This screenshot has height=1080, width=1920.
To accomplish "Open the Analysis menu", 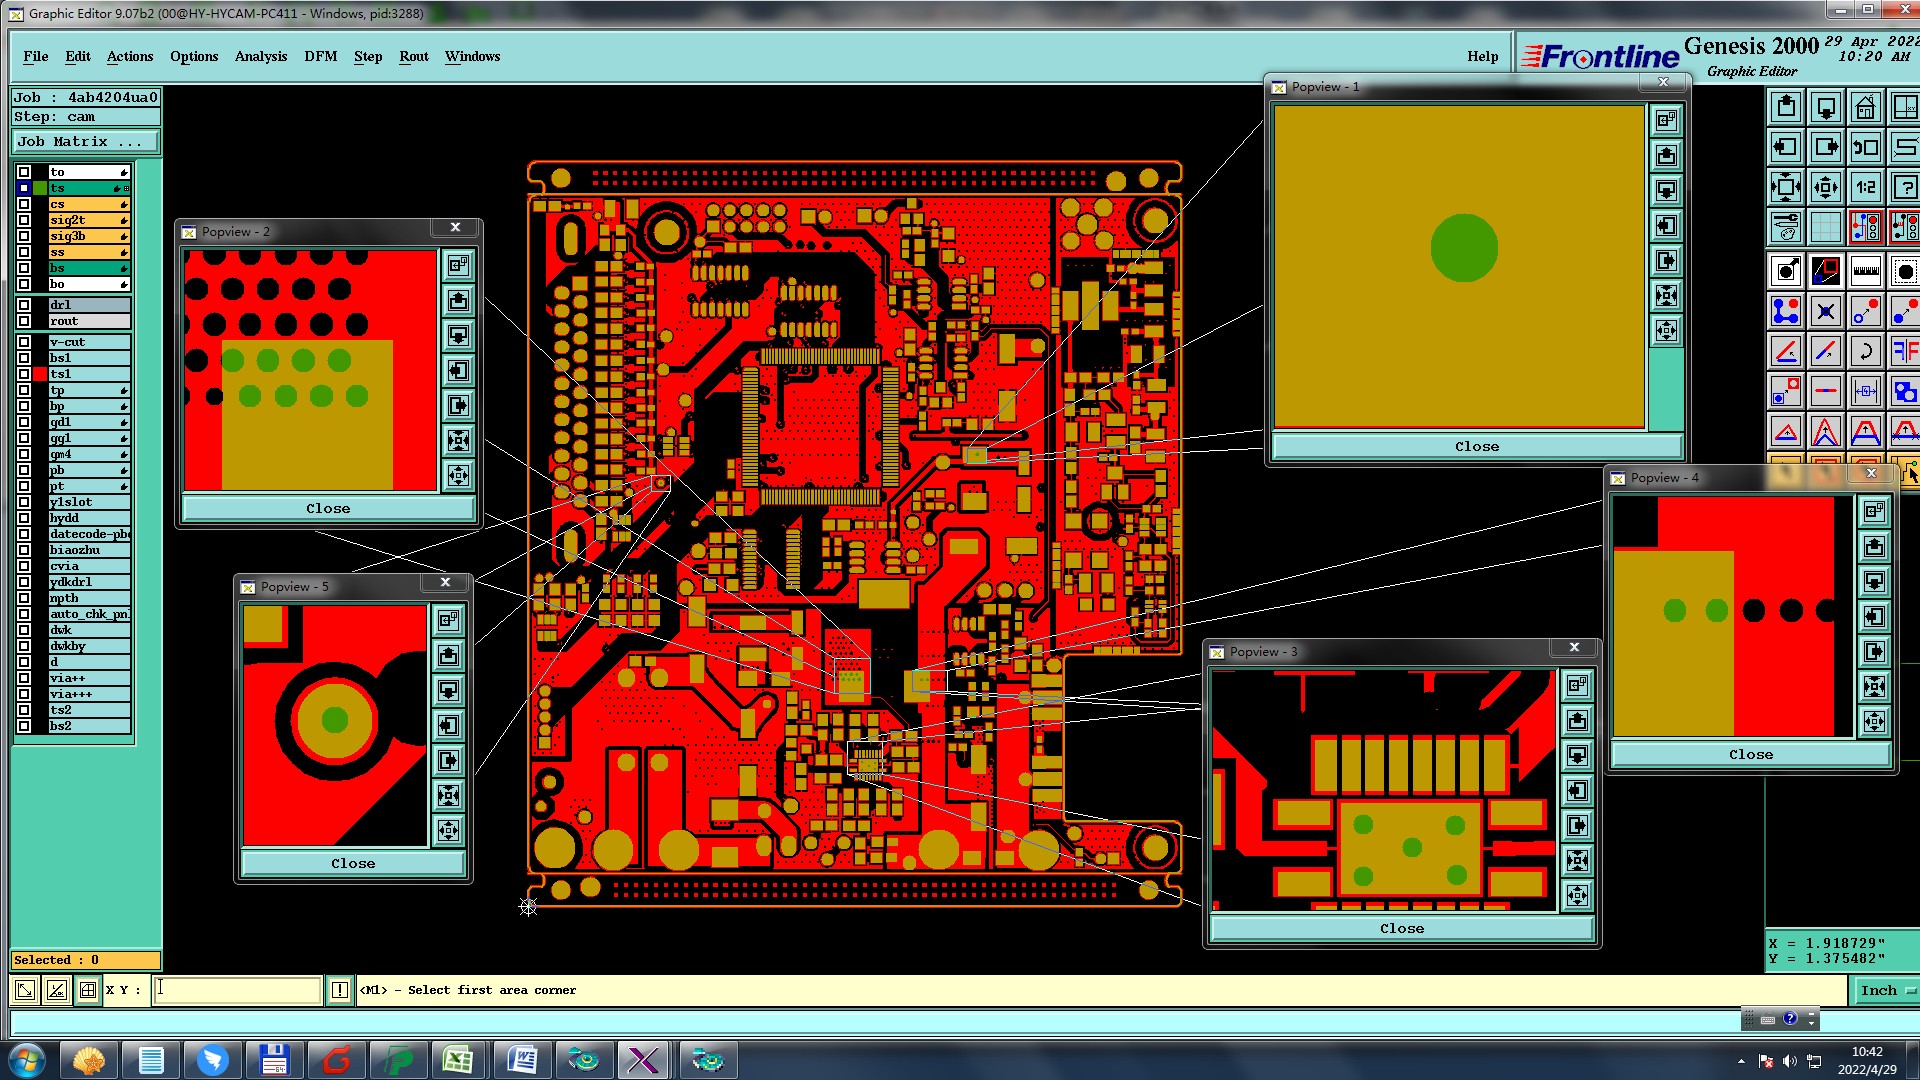I will click(260, 56).
